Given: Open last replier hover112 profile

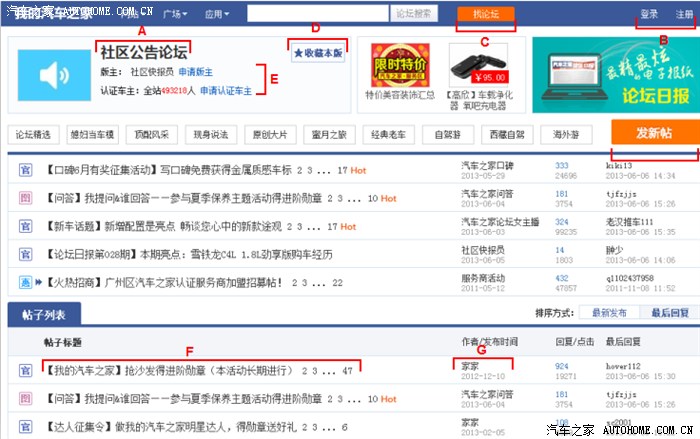Looking at the screenshot, I should pos(623,366).
